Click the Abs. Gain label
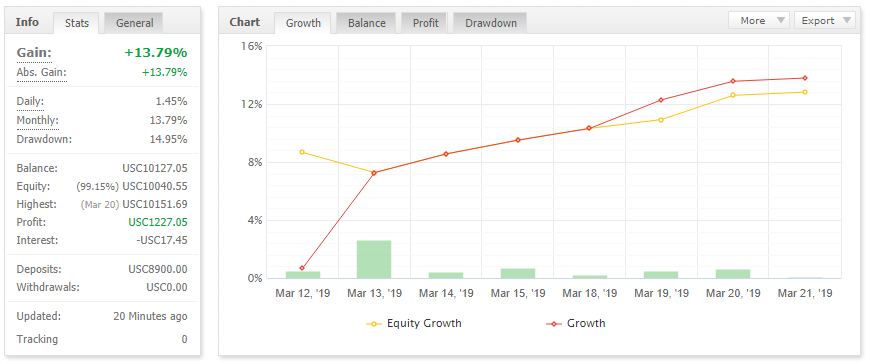This screenshot has width=870, height=364. (42, 72)
